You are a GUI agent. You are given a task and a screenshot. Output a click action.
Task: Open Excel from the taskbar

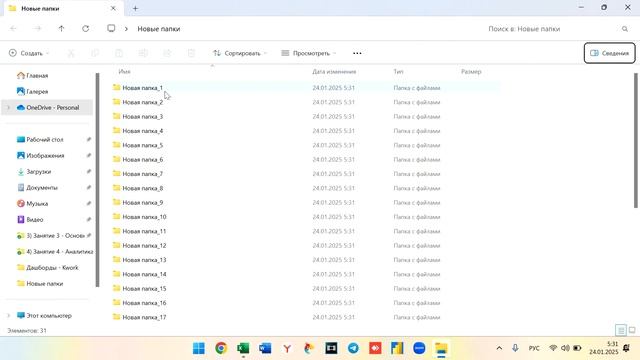tap(243, 348)
